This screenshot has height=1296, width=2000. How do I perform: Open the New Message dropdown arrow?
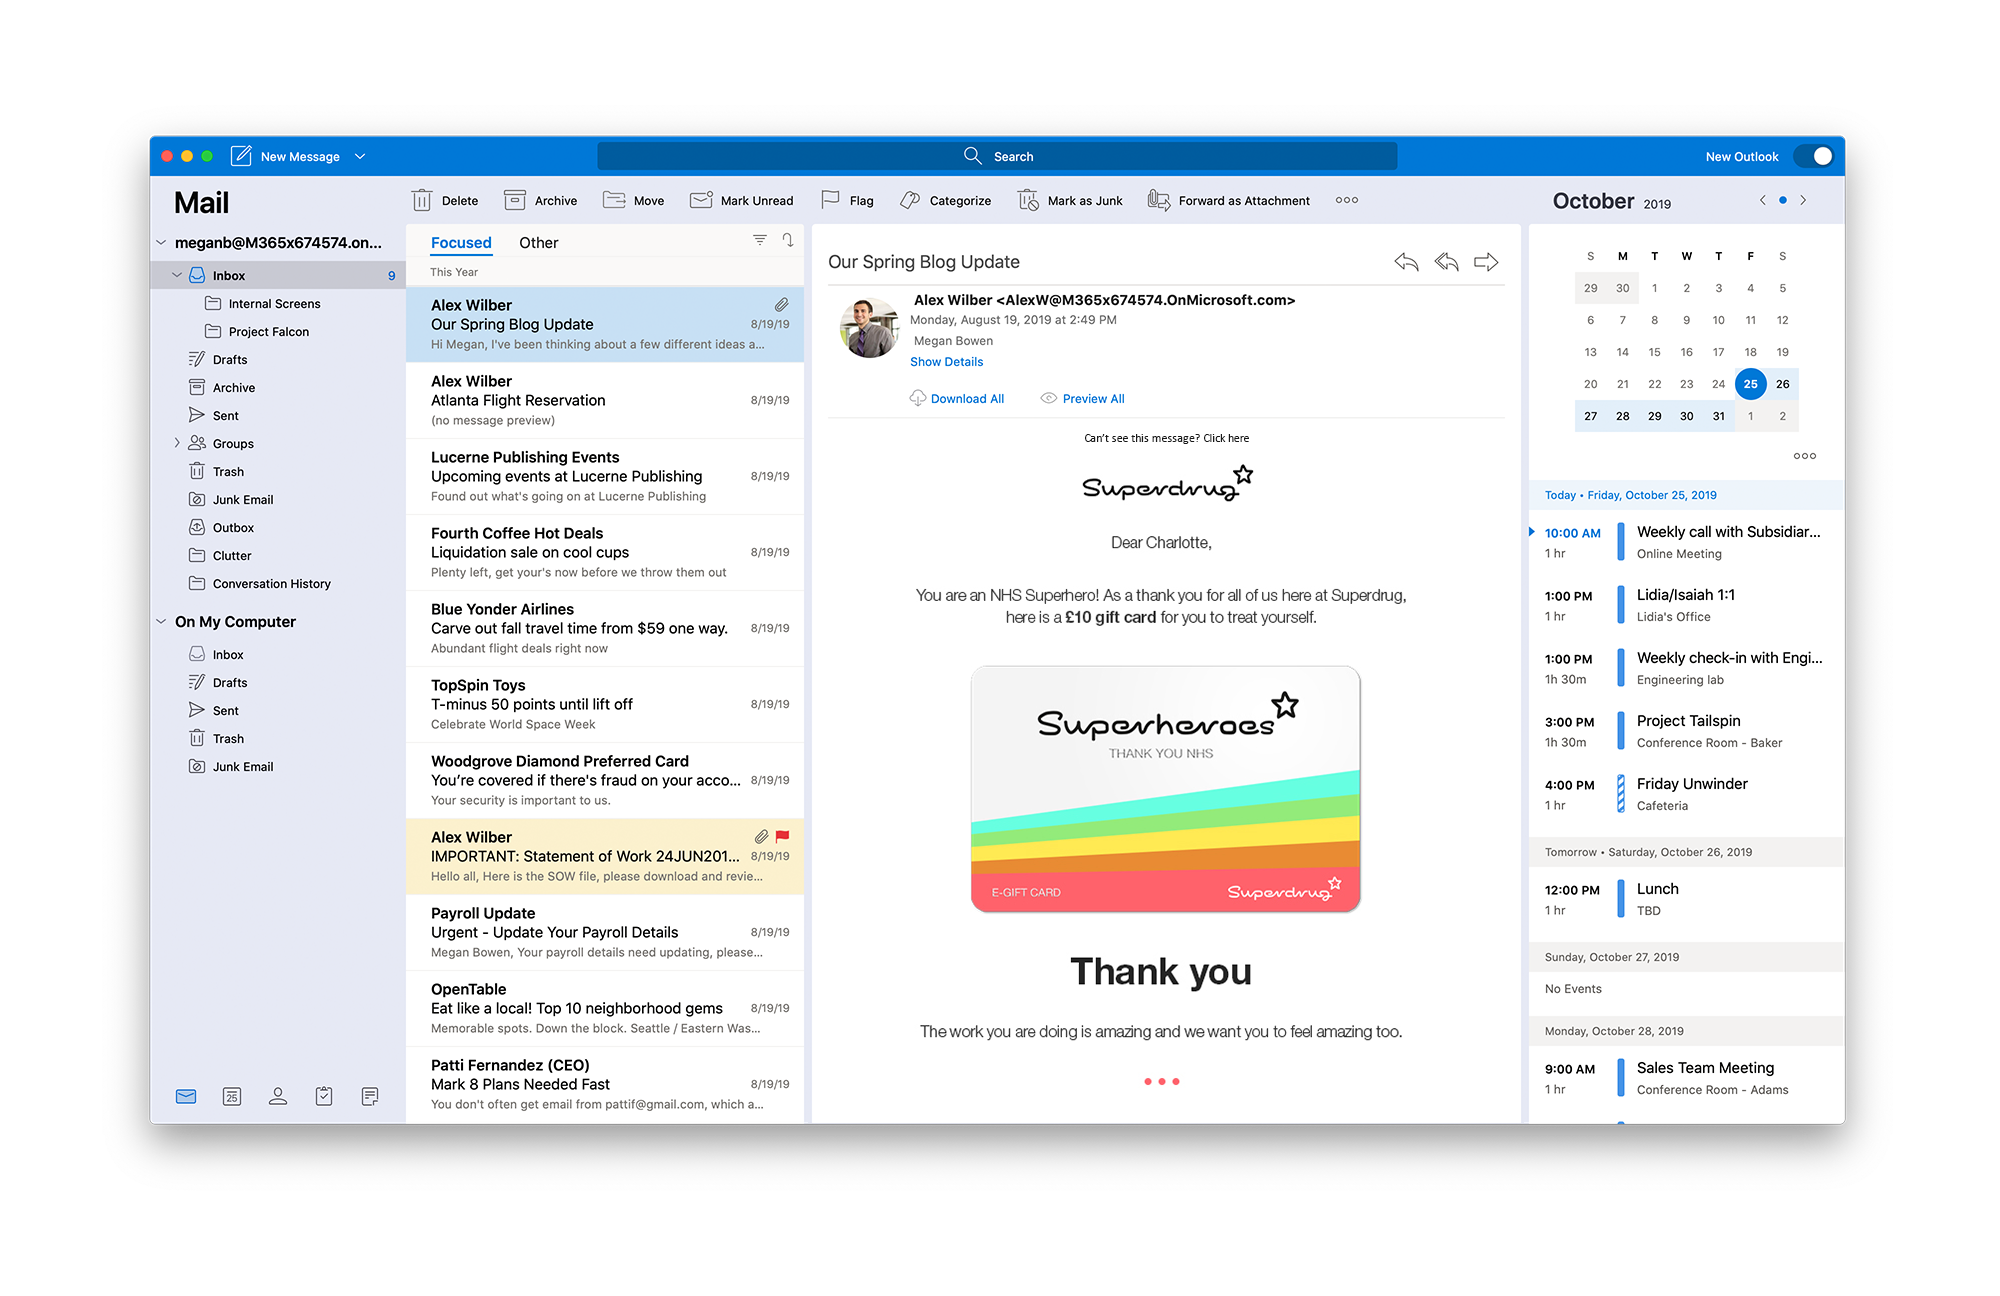360,156
